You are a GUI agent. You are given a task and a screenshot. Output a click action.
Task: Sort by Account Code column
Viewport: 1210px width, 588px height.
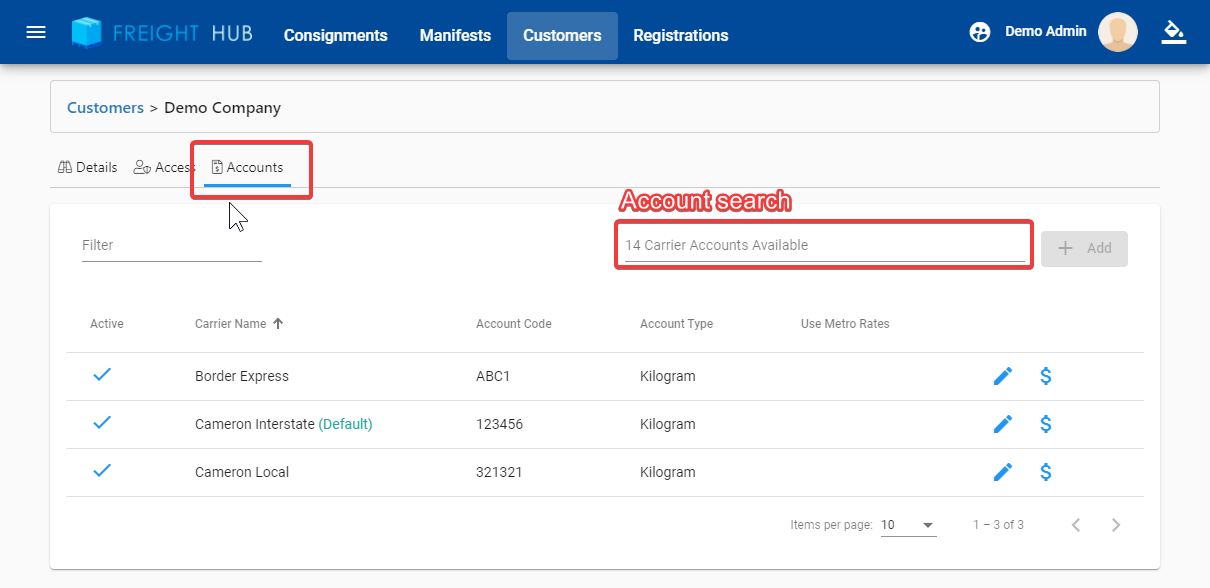pyautogui.click(x=514, y=324)
